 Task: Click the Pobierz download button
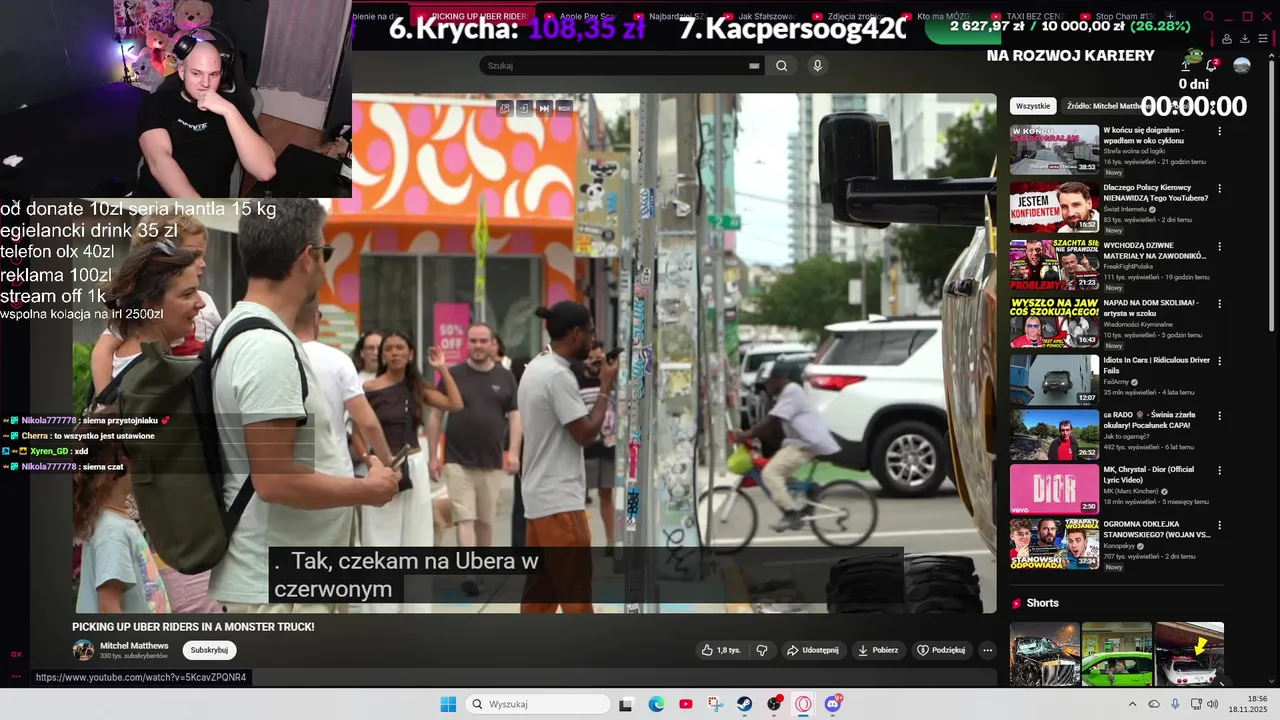[x=878, y=650]
